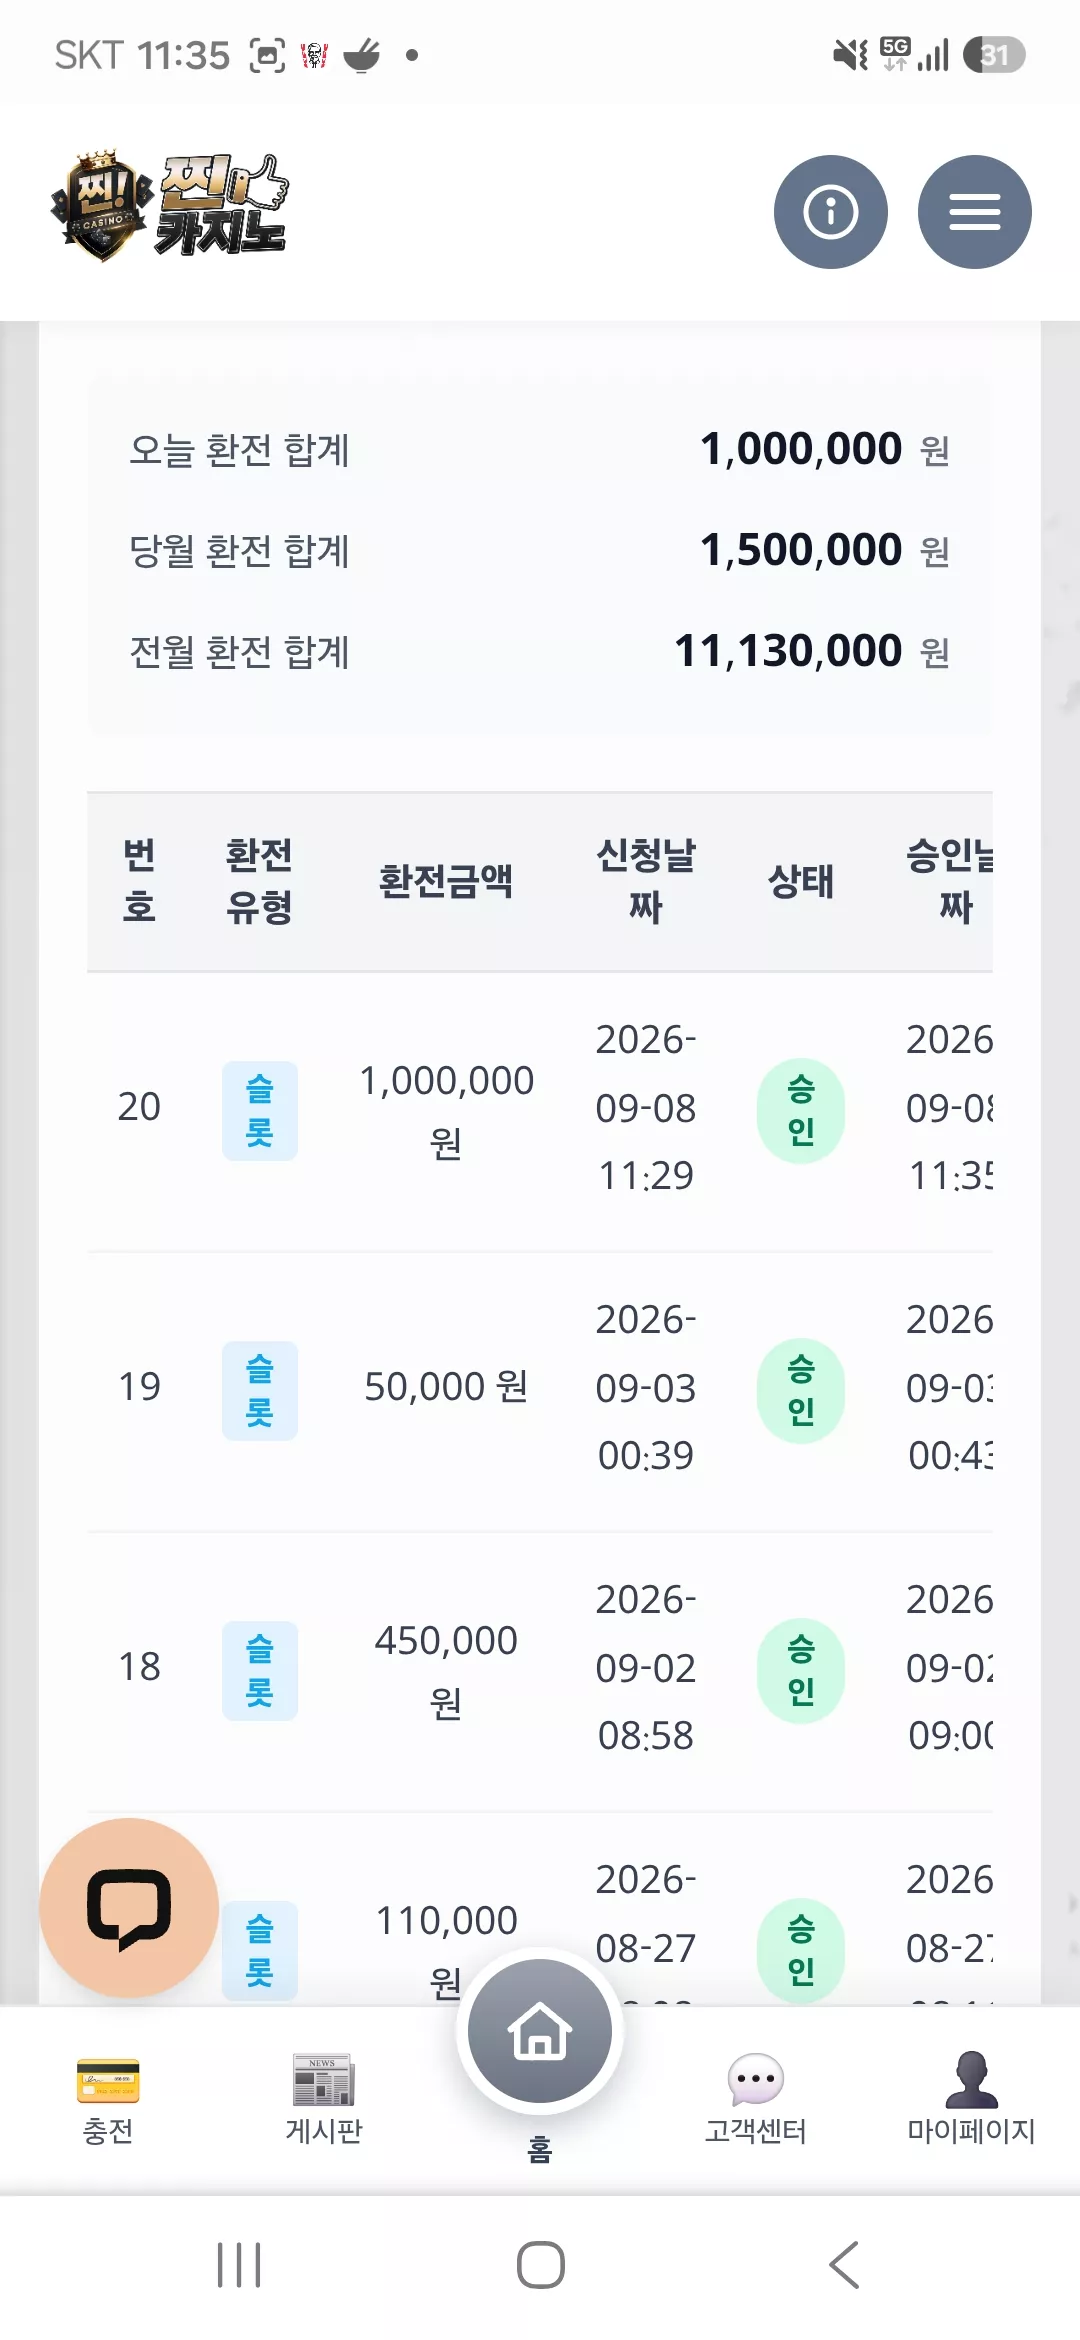Viewport: 1080px width, 2340px height.
Task: Tap the 환전금액 column header
Action: tap(446, 881)
